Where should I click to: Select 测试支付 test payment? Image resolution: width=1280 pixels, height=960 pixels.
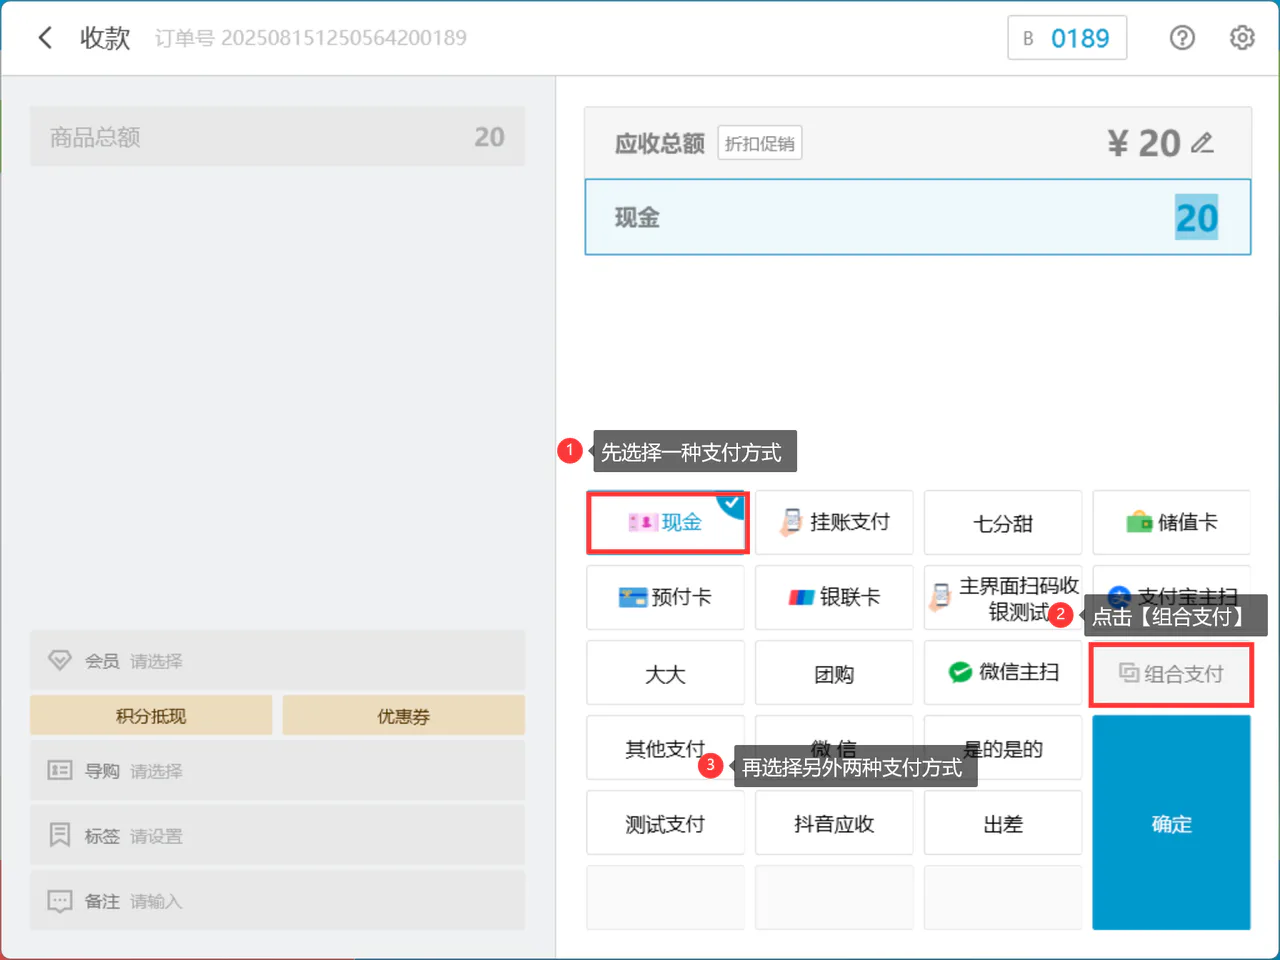[x=666, y=823]
